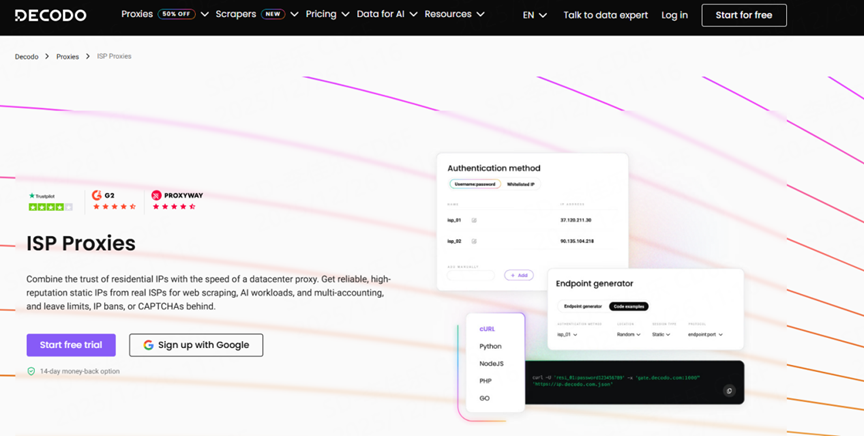Open the Pricing menu

click(327, 15)
